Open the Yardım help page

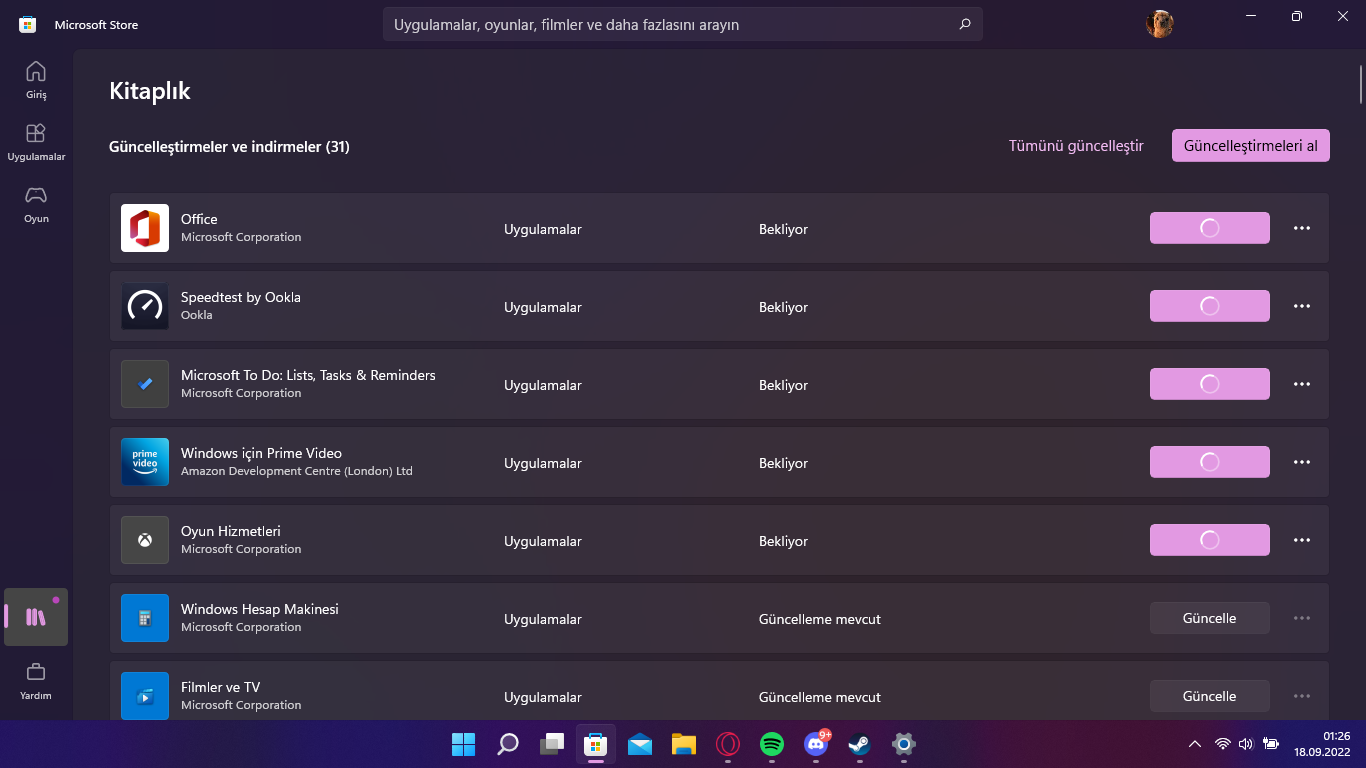(36, 681)
